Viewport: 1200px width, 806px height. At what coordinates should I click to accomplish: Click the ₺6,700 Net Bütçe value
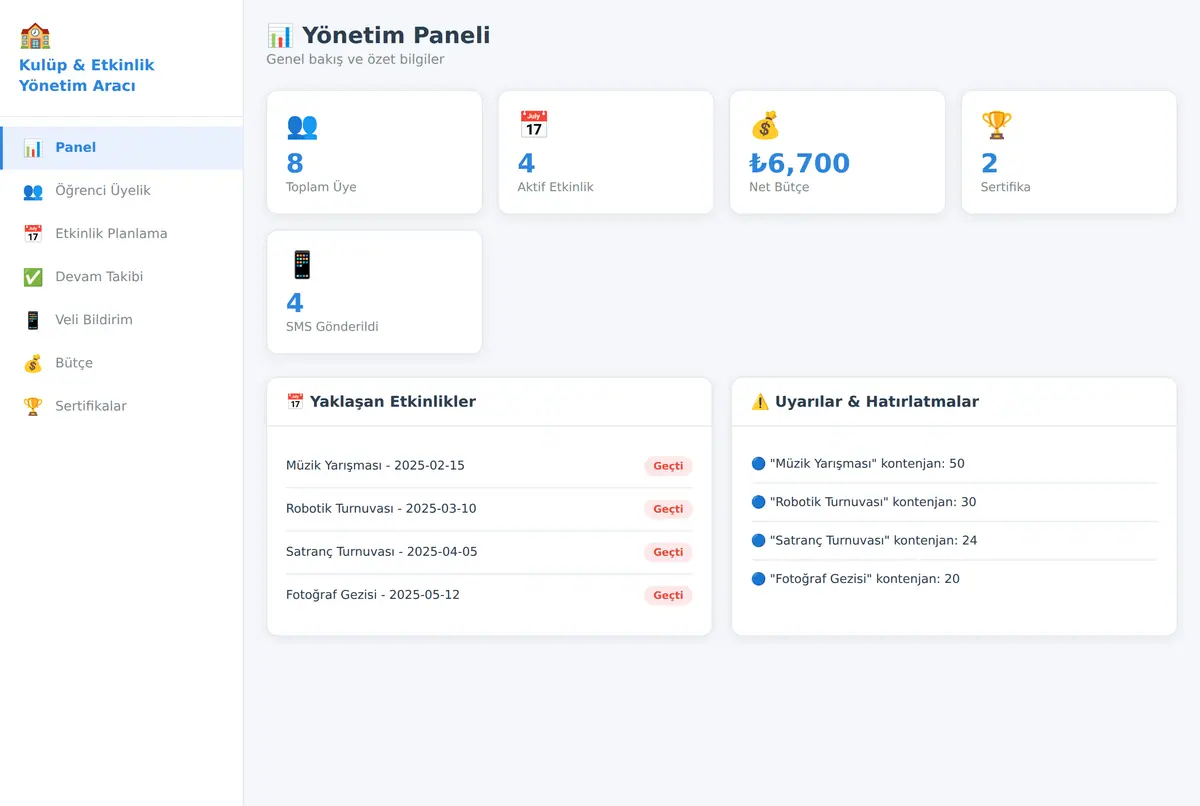coord(800,163)
